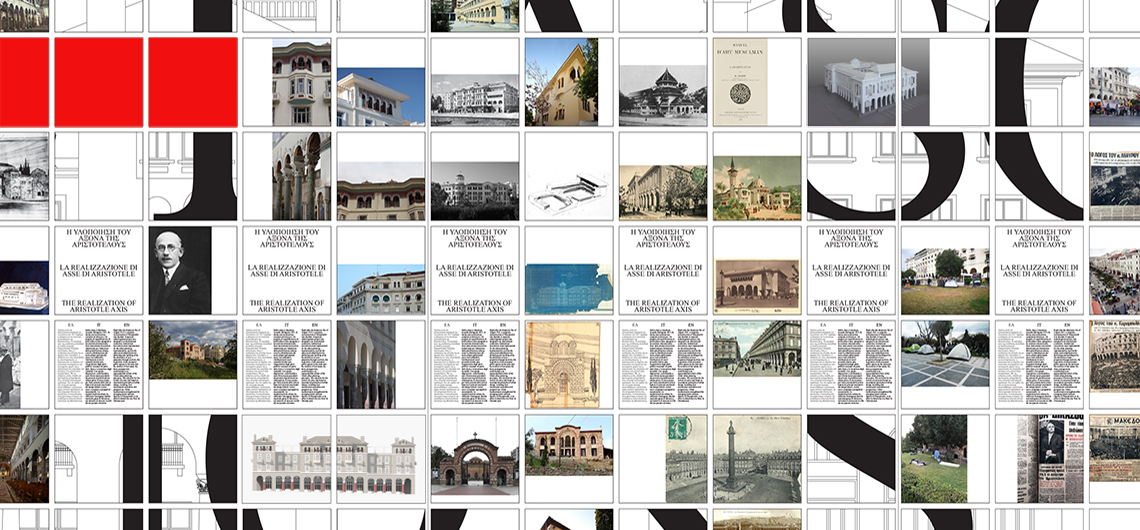Select the portrait of man with glasses
1140x530 pixels.
pyautogui.click(x=180, y=270)
